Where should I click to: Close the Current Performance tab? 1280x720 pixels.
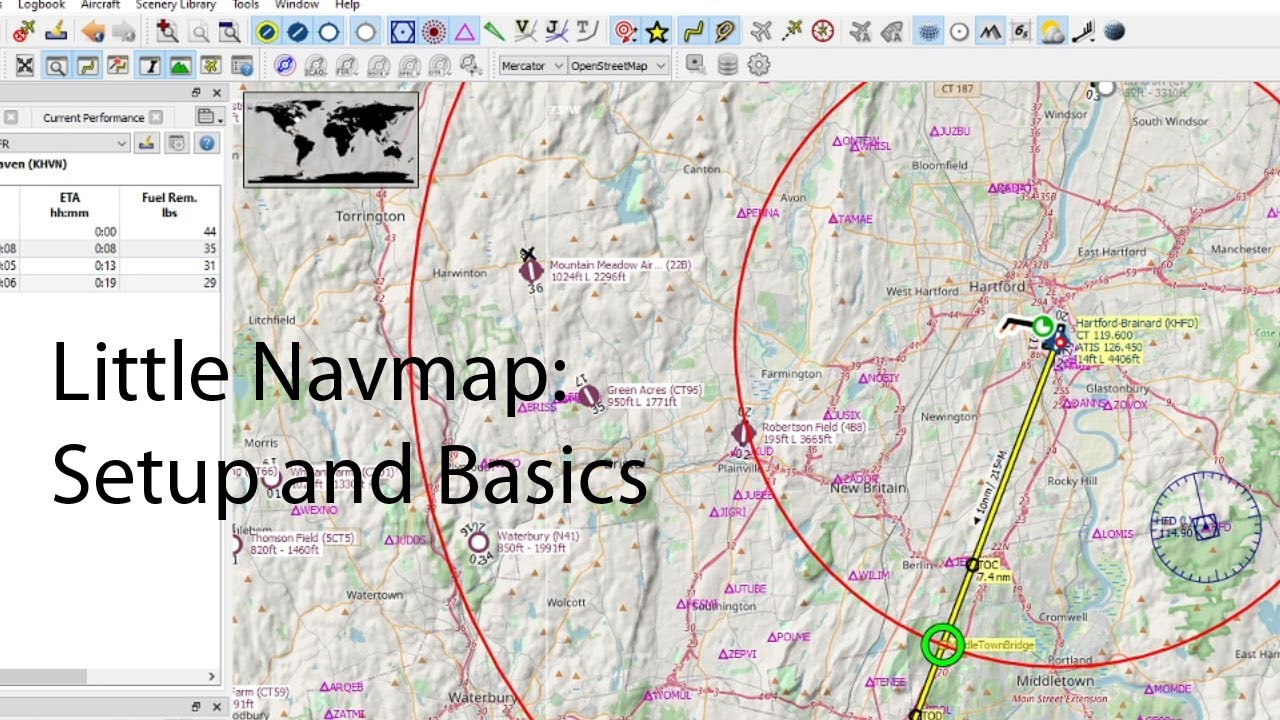coord(156,118)
